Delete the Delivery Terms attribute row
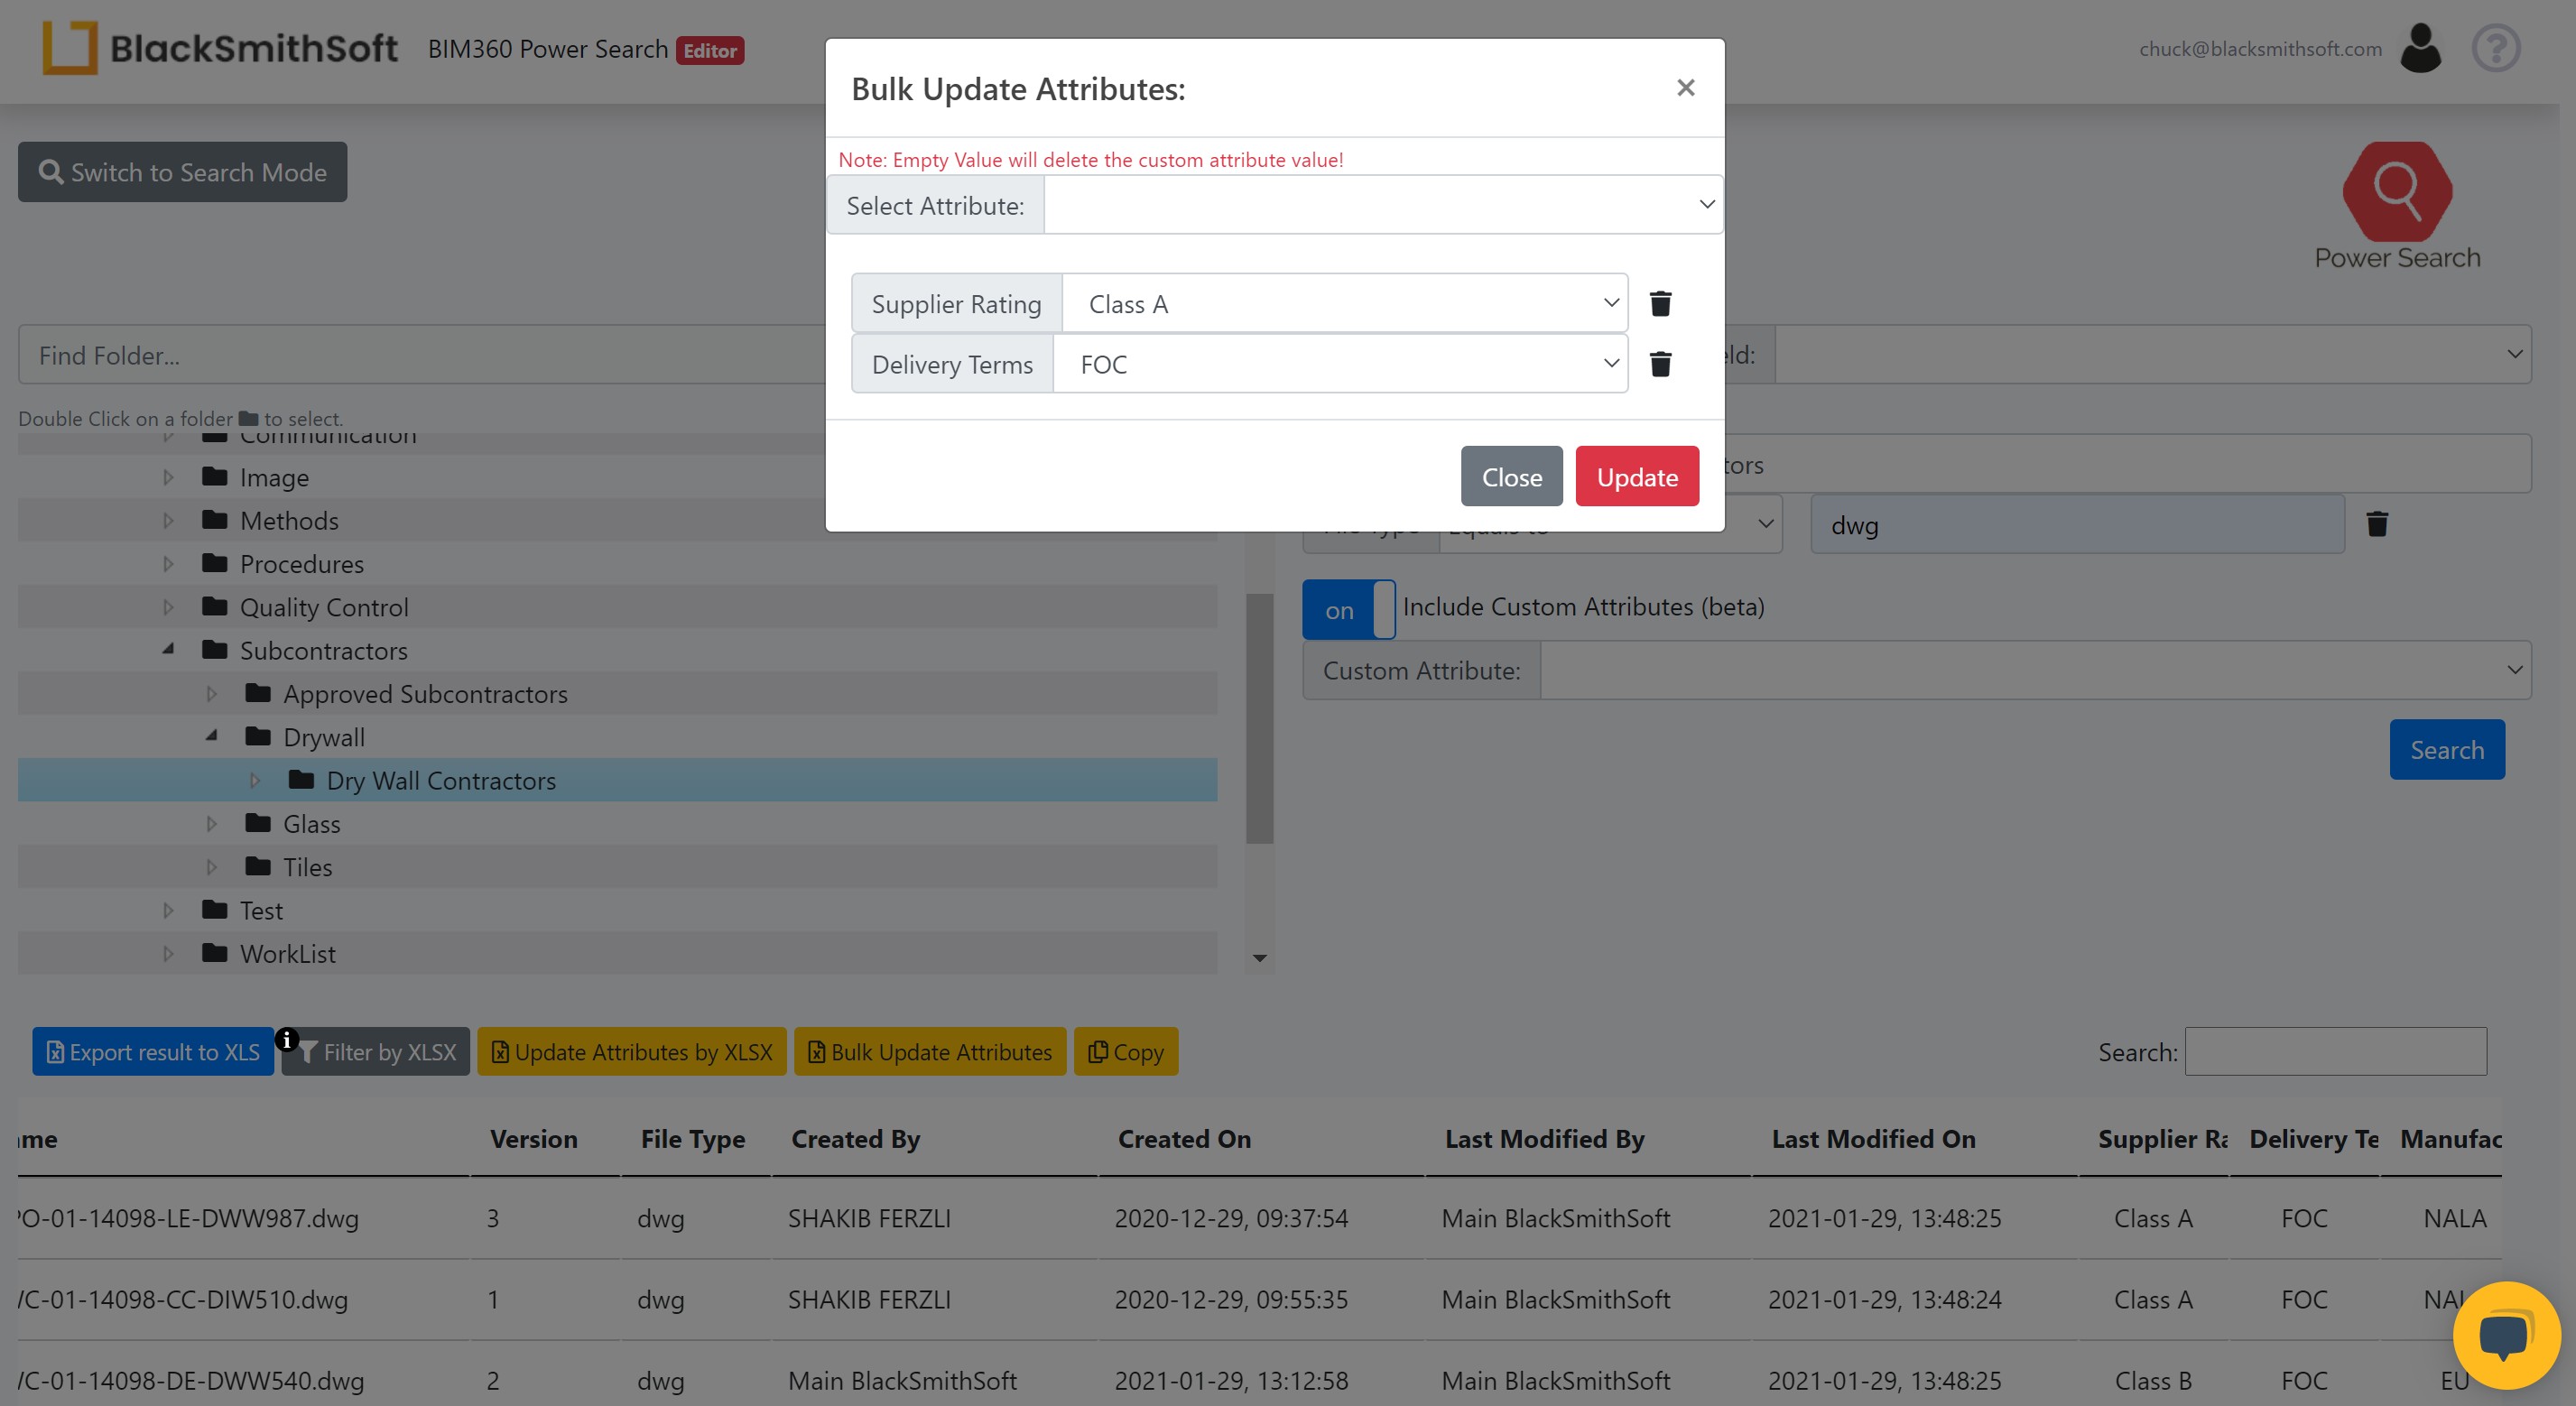Screen dimensions: 2576x1406 point(1660,364)
